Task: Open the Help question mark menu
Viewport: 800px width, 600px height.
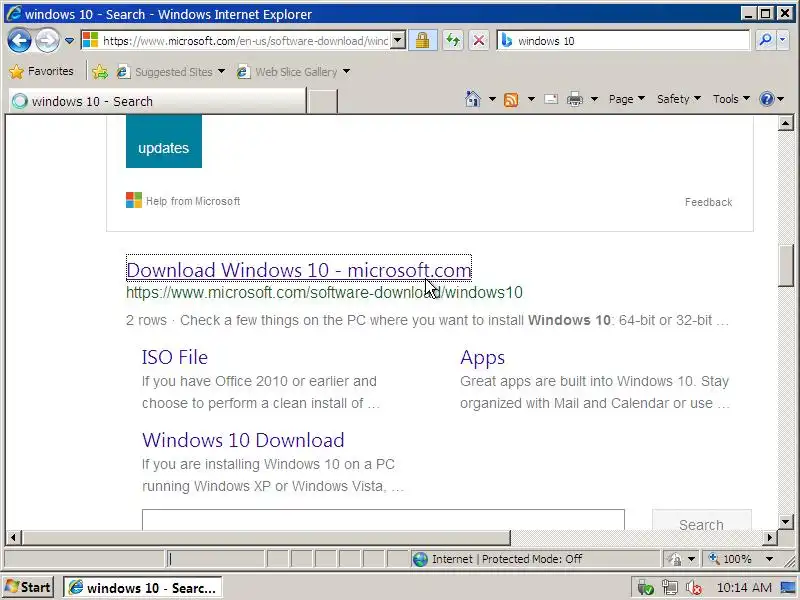Action: pos(771,99)
